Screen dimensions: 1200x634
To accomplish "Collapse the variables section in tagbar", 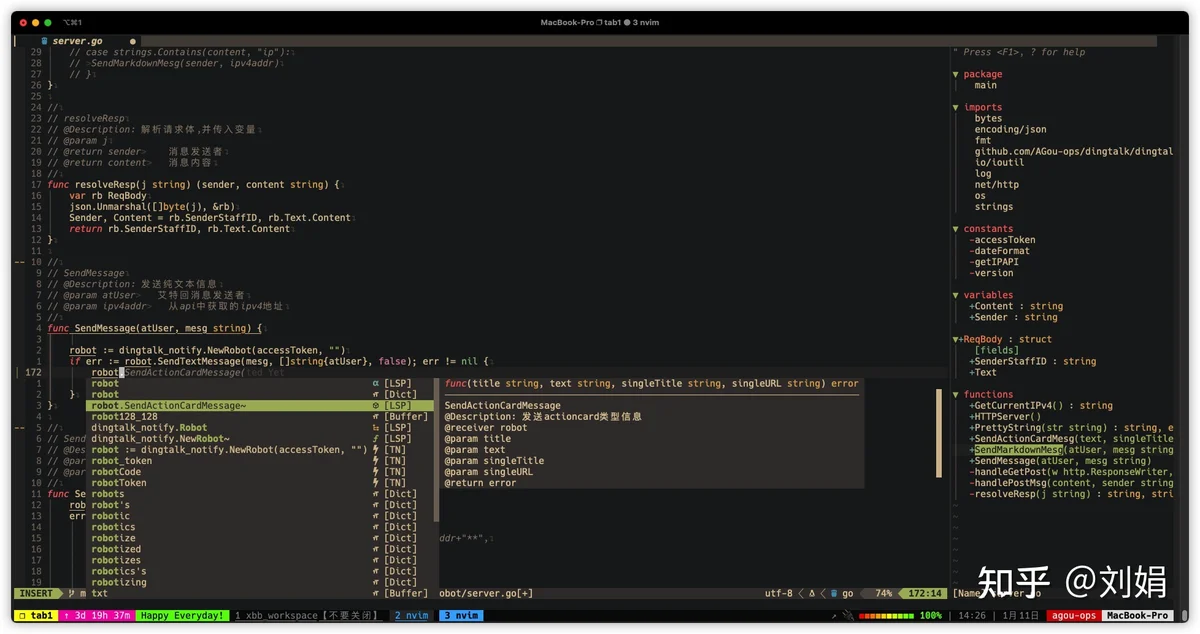I will pos(956,295).
